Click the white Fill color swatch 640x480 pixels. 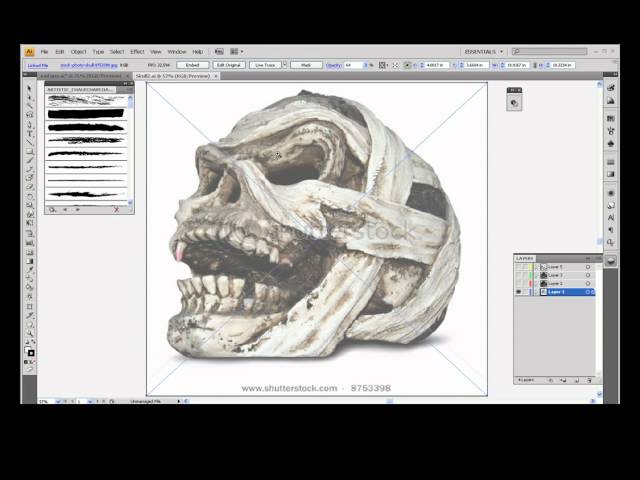pyautogui.click(x=27, y=350)
